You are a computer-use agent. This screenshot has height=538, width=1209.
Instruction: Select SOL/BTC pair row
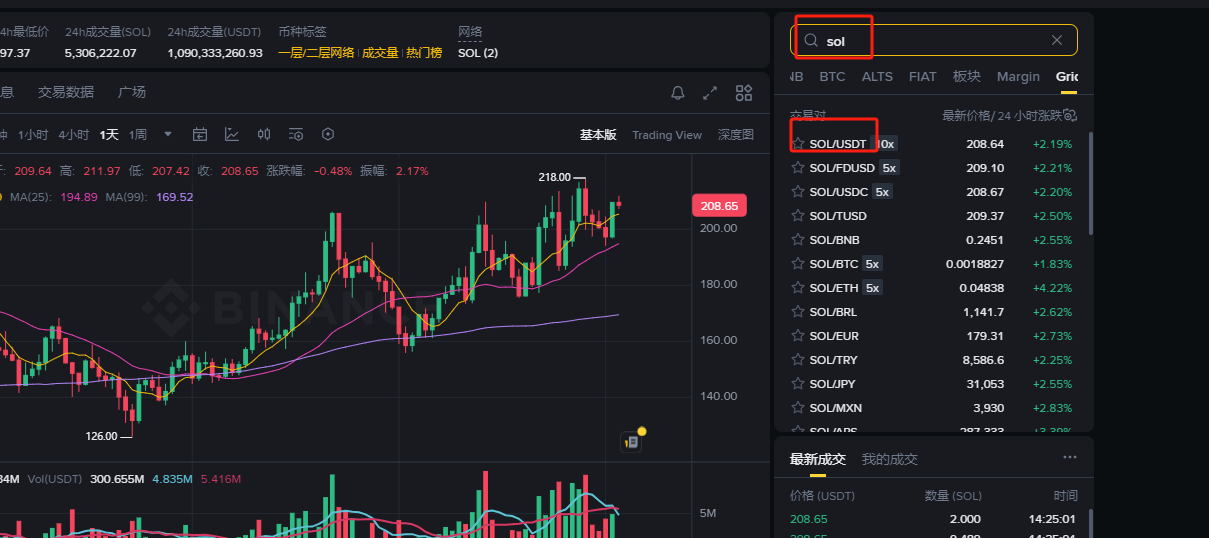pos(933,264)
